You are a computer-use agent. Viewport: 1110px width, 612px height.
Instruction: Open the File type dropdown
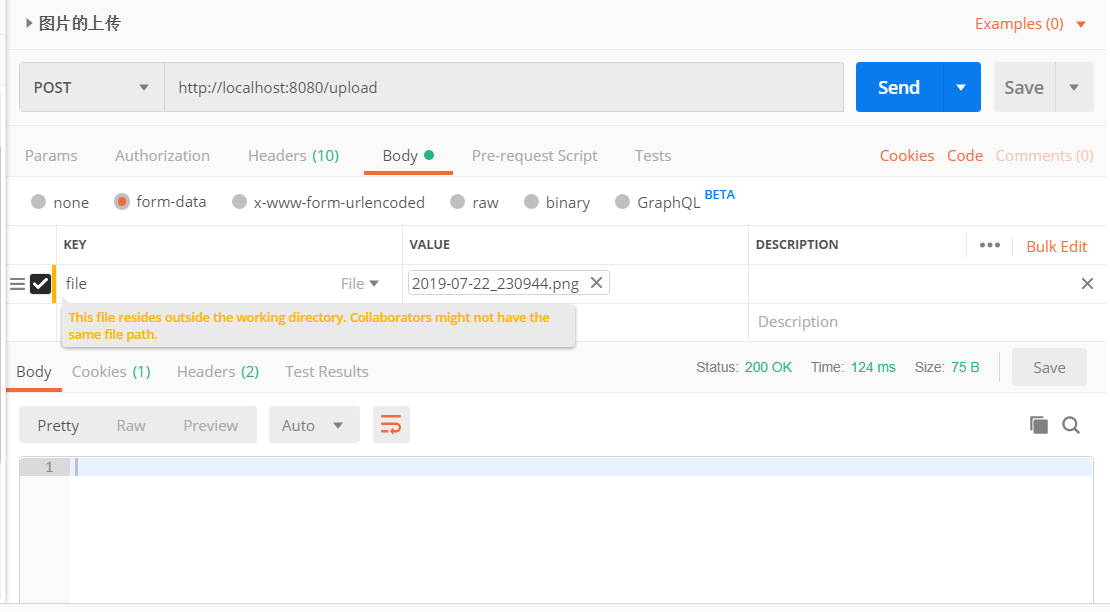point(360,284)
